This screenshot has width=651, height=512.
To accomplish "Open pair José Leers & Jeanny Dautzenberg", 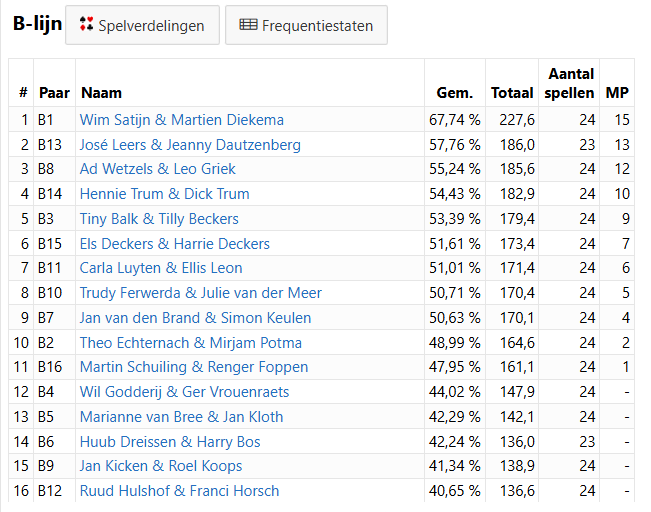I will click(x=190, y=145).
